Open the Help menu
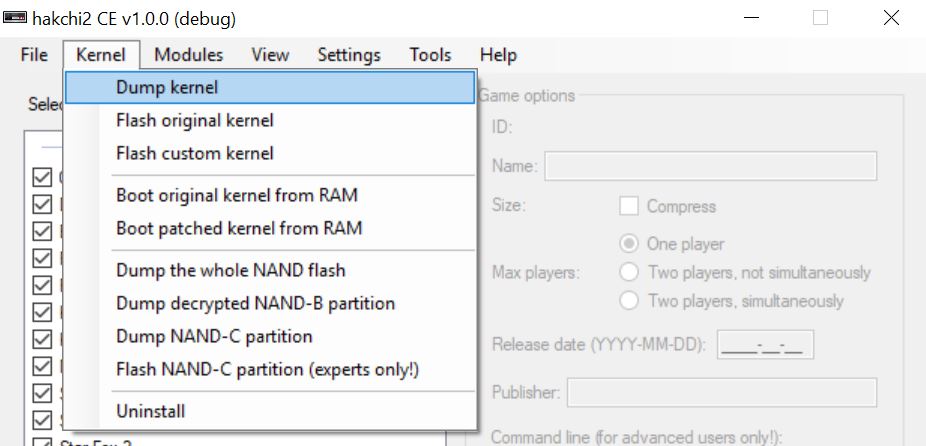 pos(498,55)
